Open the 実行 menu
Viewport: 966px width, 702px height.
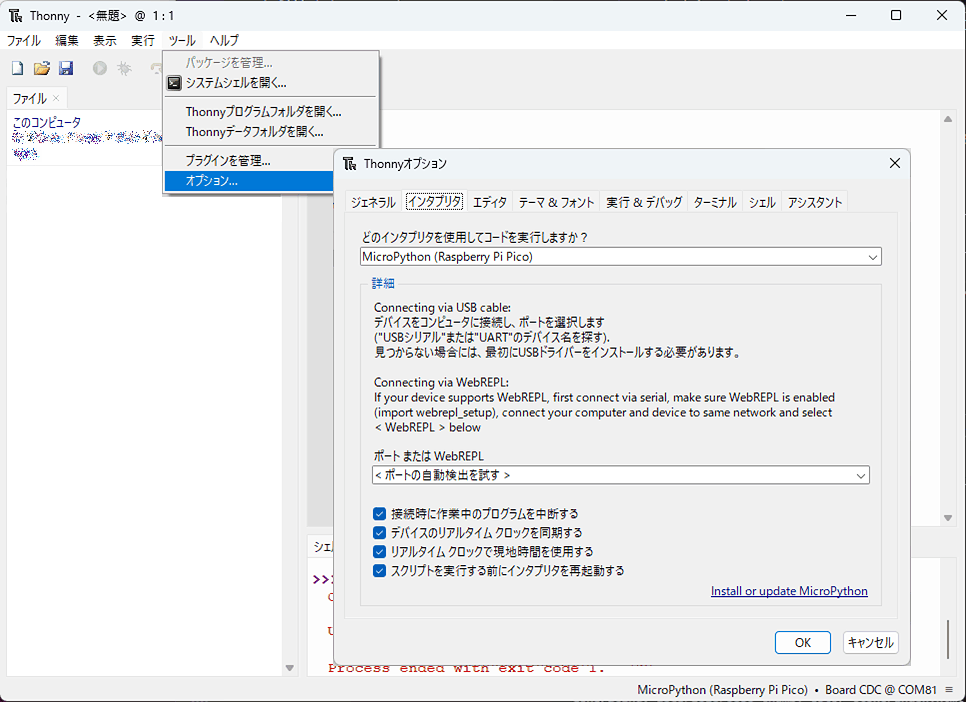143,41
